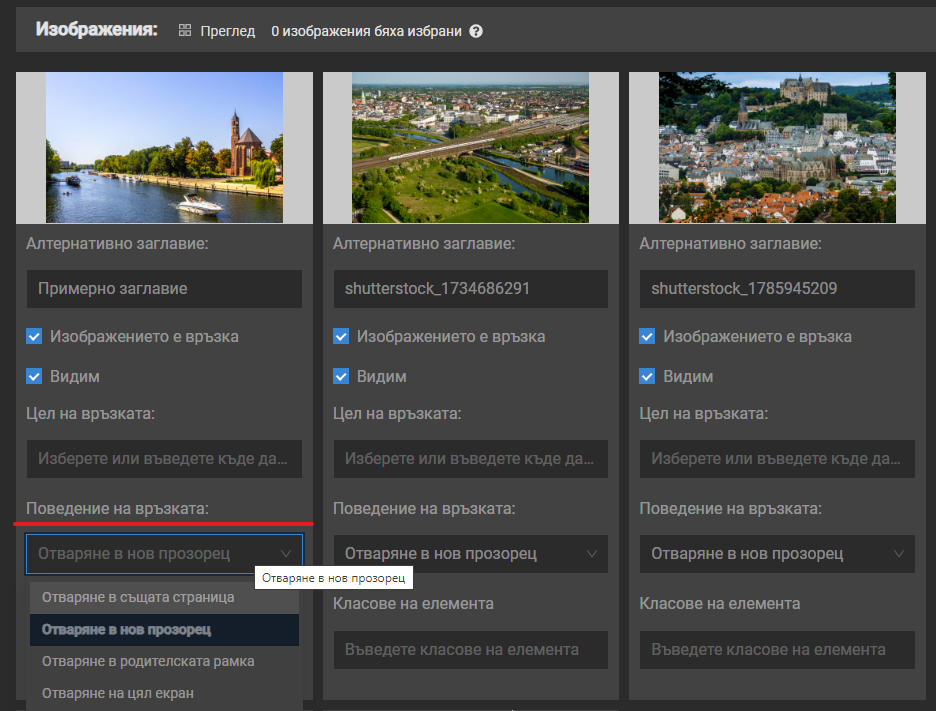Choose Отваряне в същата страница option
The width and height of the screenshot is (936, 711).
tap(138, 597)
